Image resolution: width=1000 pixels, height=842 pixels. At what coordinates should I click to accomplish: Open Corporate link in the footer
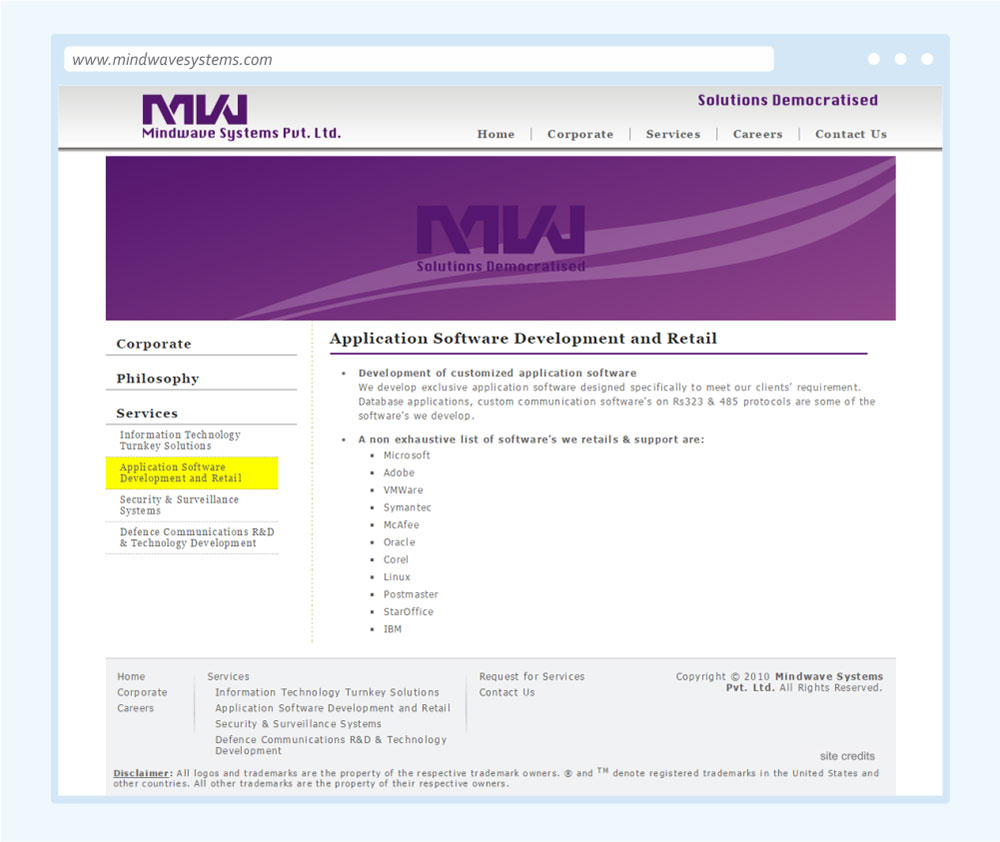click(x=142, y=693)
